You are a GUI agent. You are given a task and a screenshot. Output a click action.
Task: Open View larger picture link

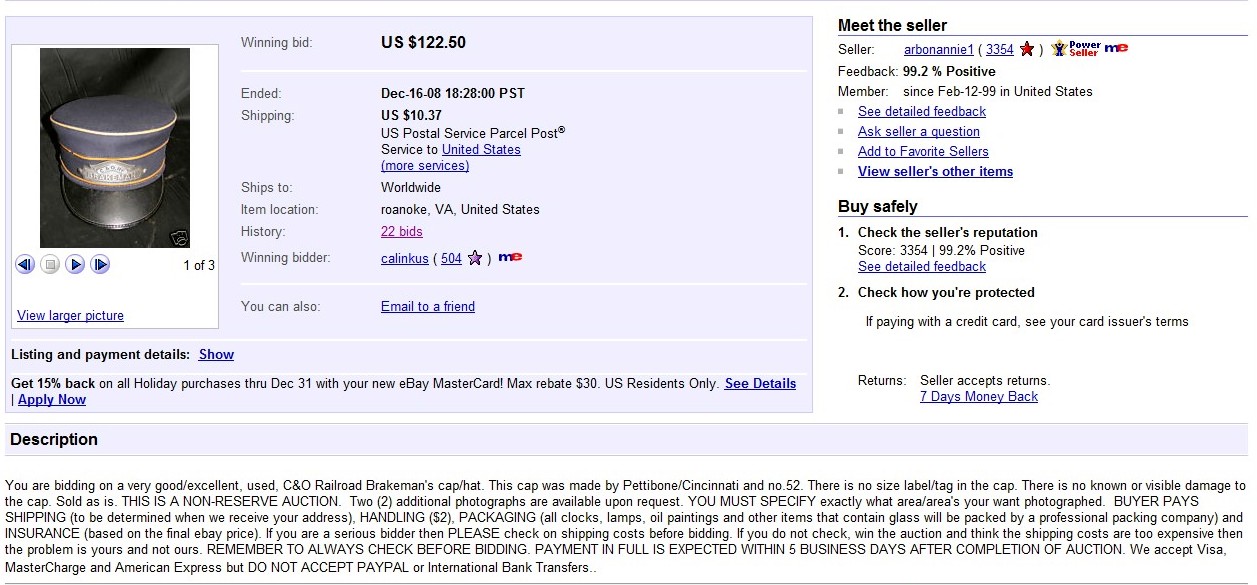70,316
